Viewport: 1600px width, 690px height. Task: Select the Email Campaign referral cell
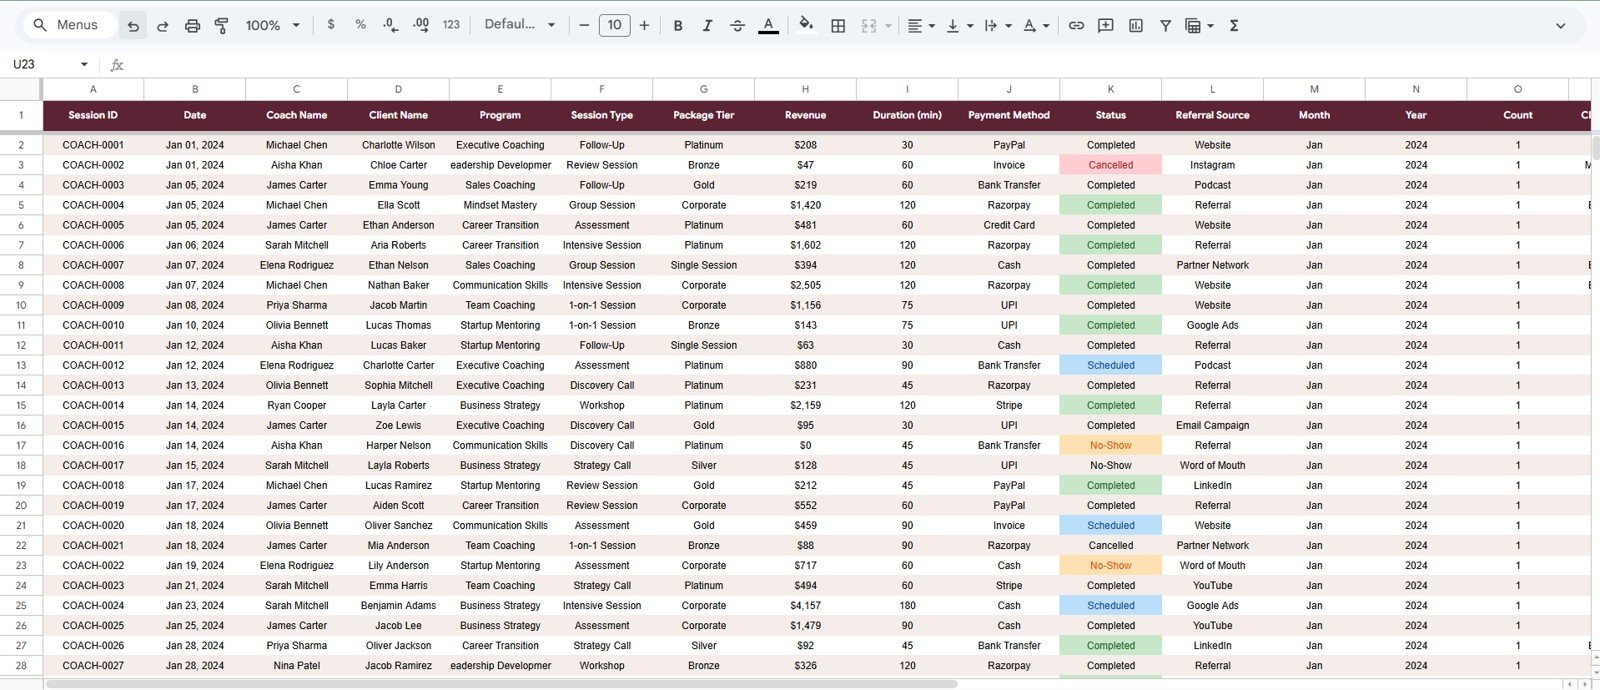pyautogui.click(x=1213, y=425)
